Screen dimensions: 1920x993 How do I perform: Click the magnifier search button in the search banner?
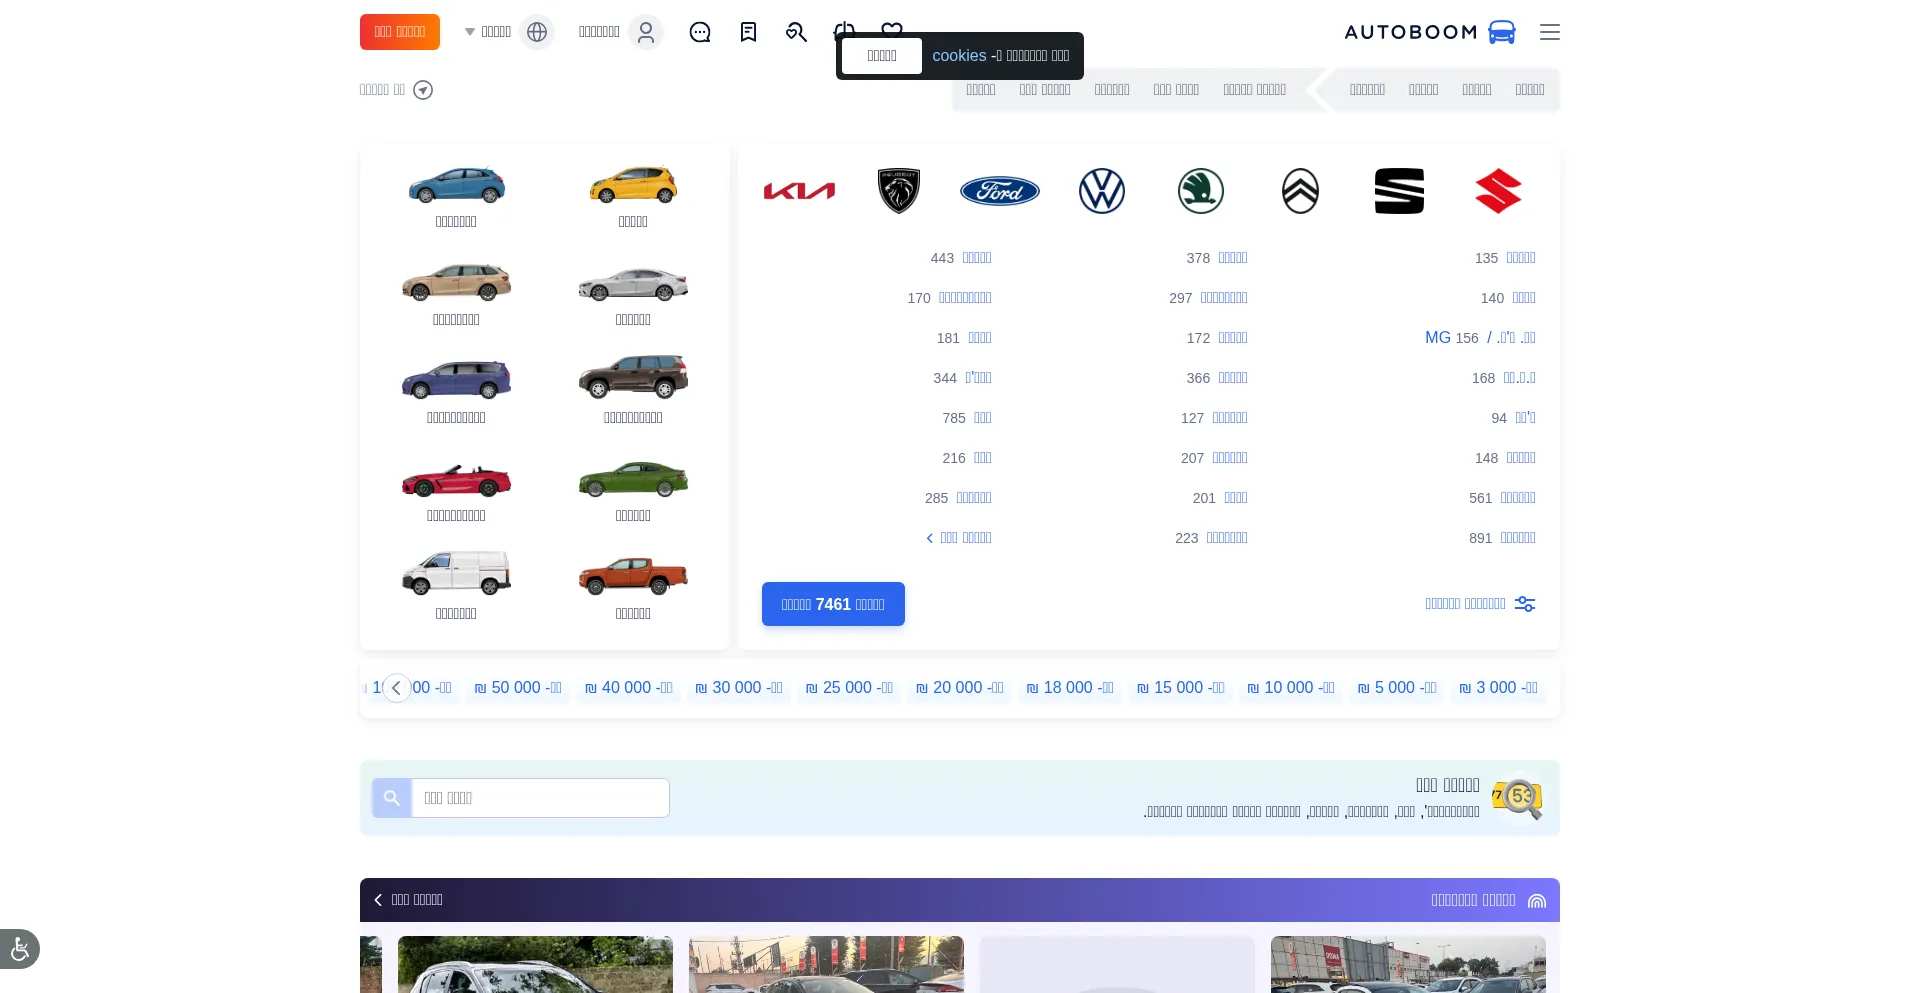coord(392,798)
